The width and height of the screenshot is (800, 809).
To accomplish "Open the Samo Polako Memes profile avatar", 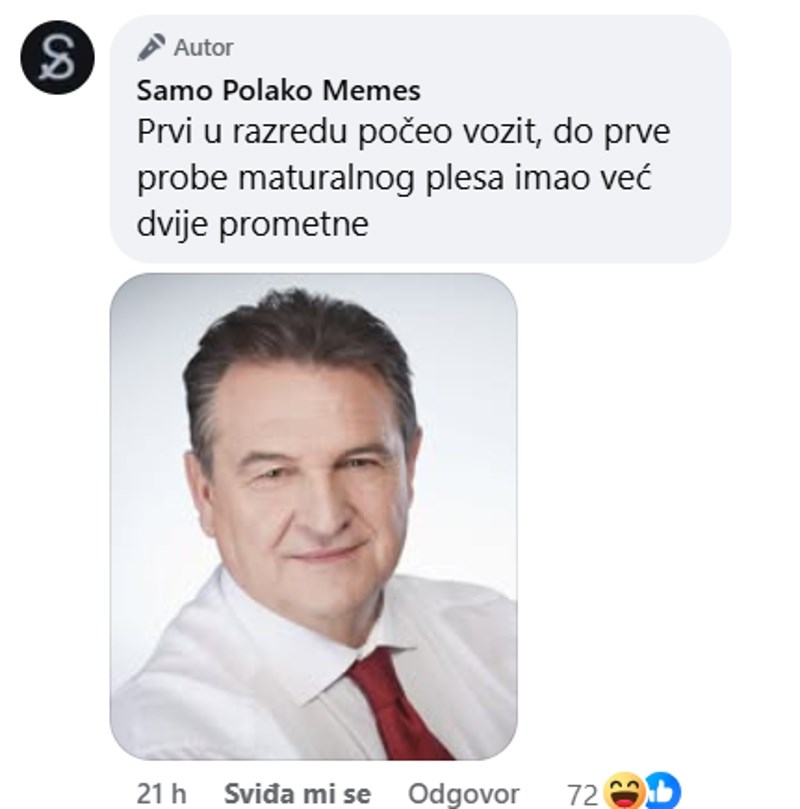I will [x=57, y=57].
